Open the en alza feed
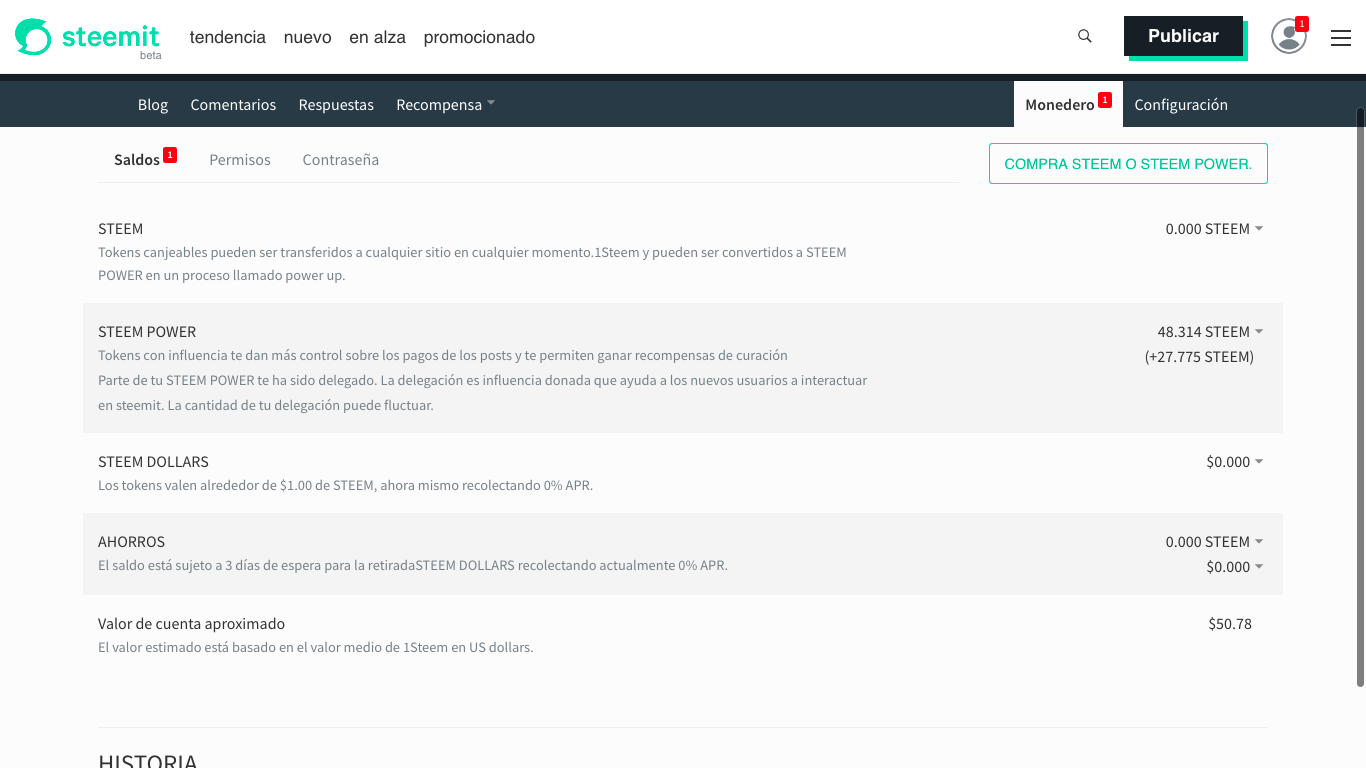 point(377,37)
